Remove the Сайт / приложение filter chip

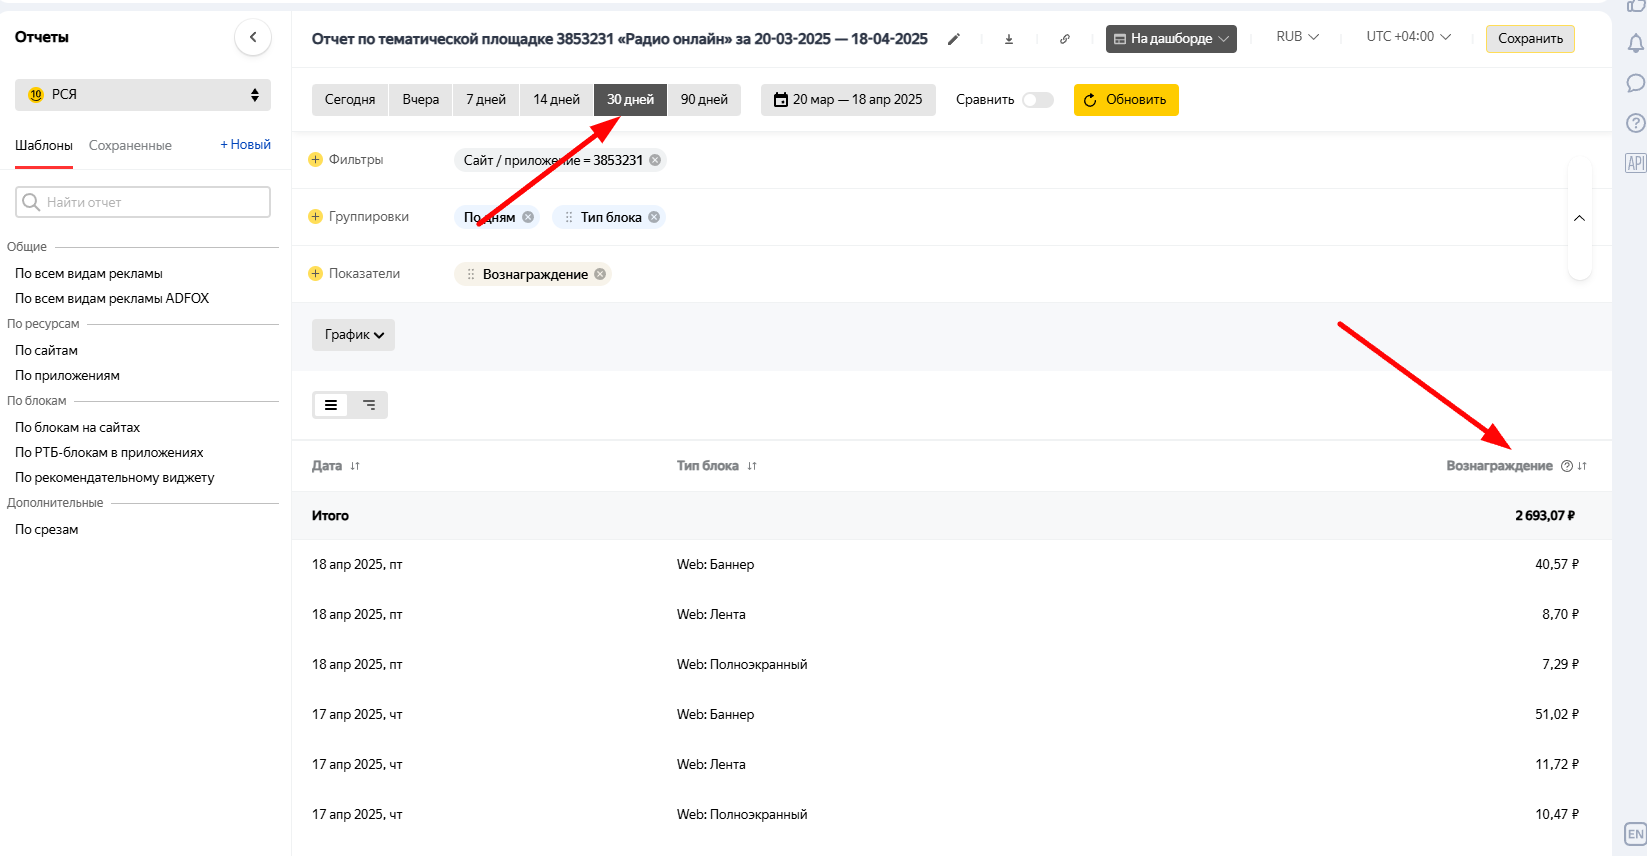[655, 160]
